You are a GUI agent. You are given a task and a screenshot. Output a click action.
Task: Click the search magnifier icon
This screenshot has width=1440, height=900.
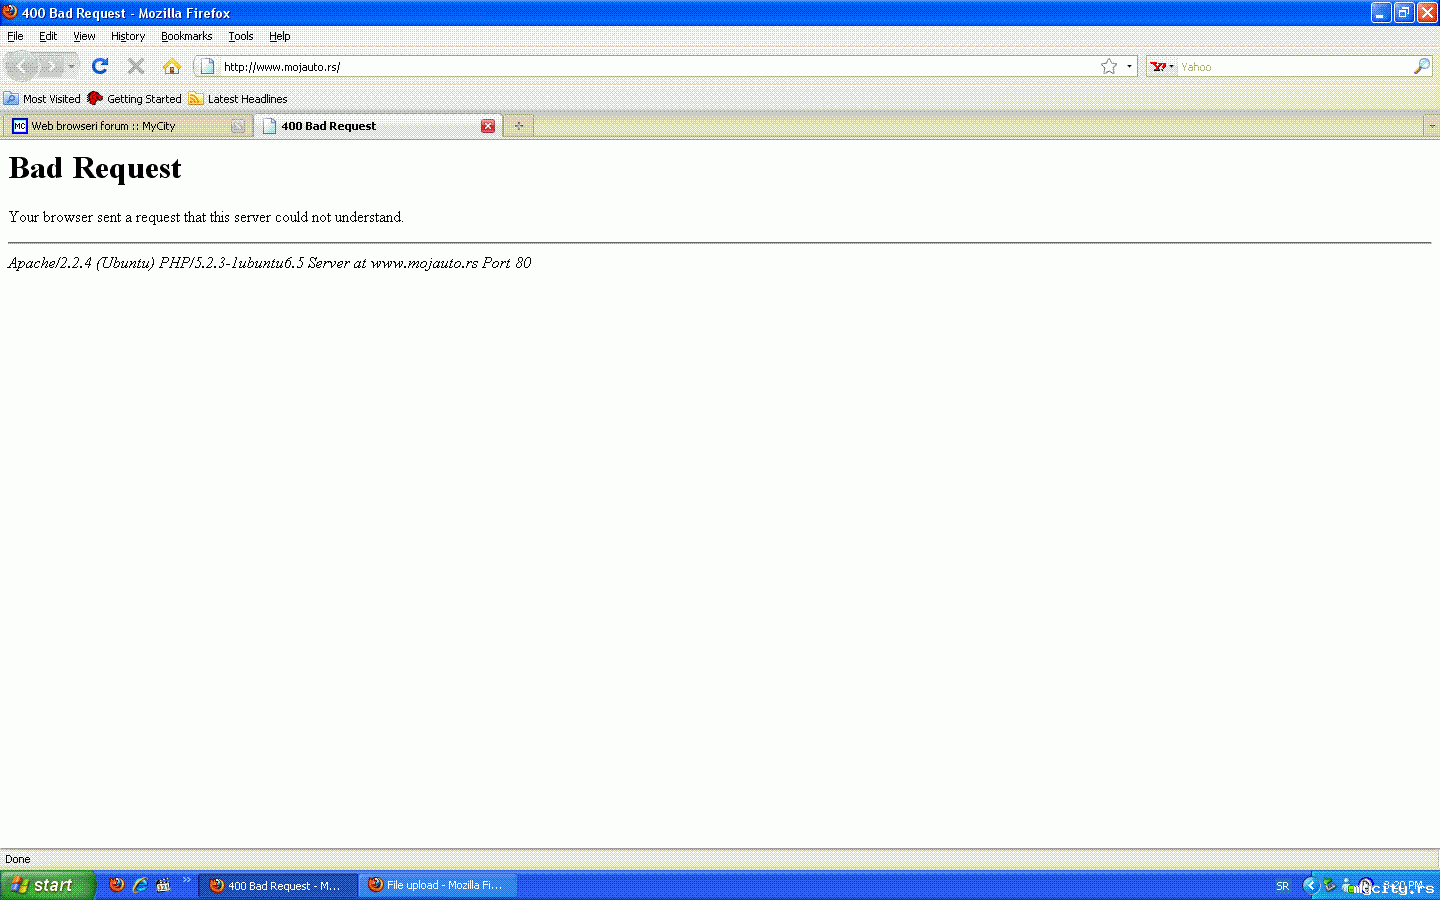(1422, 67)
